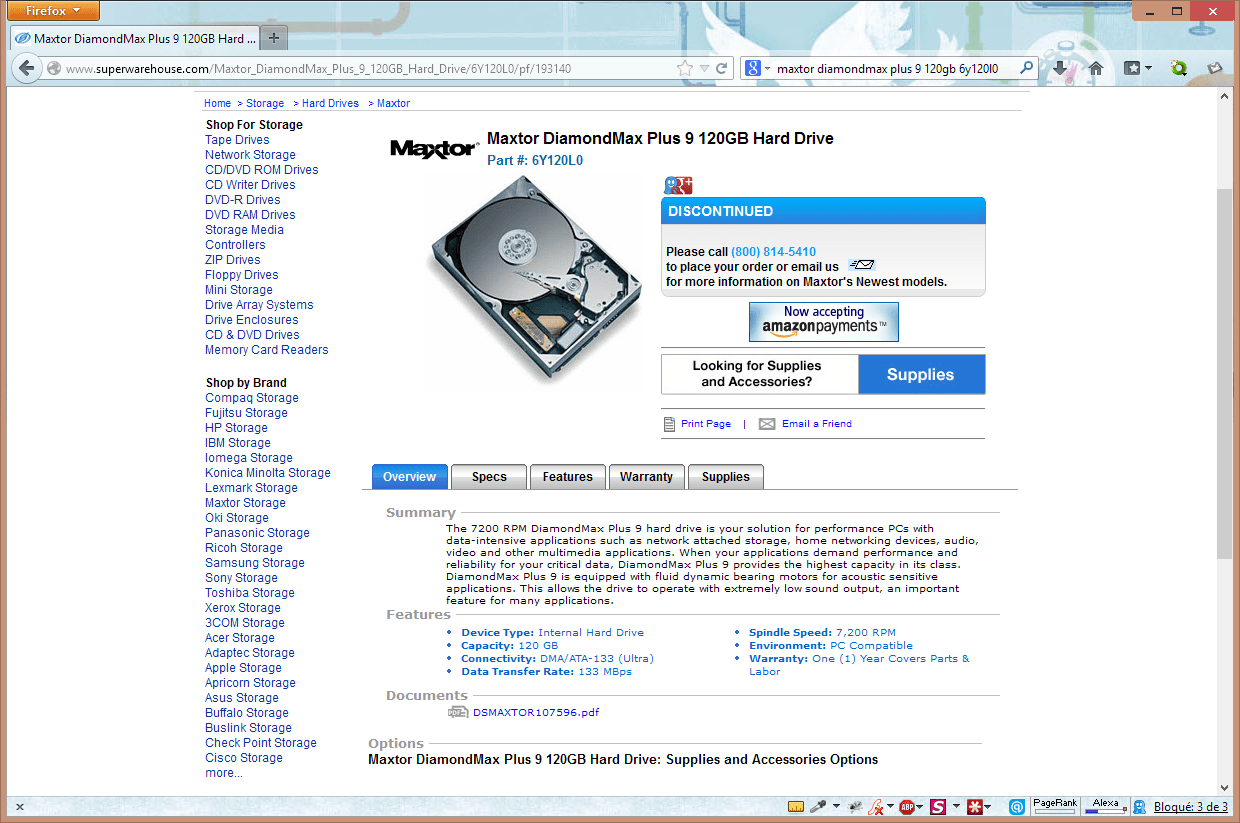The image size is (1240, 823).
Task: Expand the Adblock Plus dropdown arrow
Action: point(921,806)
